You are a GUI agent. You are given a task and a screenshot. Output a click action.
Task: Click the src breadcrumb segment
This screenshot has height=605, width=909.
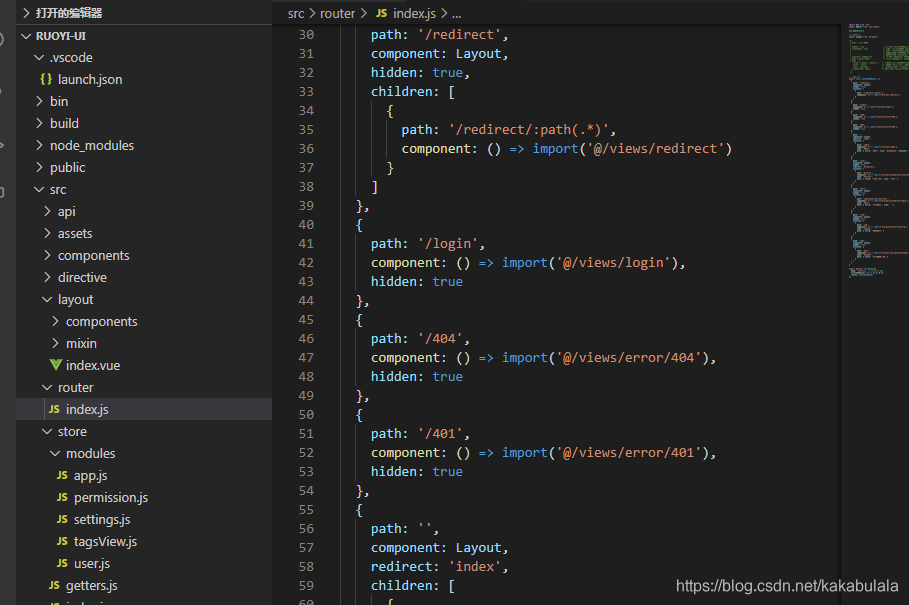[x=296, y=13]
